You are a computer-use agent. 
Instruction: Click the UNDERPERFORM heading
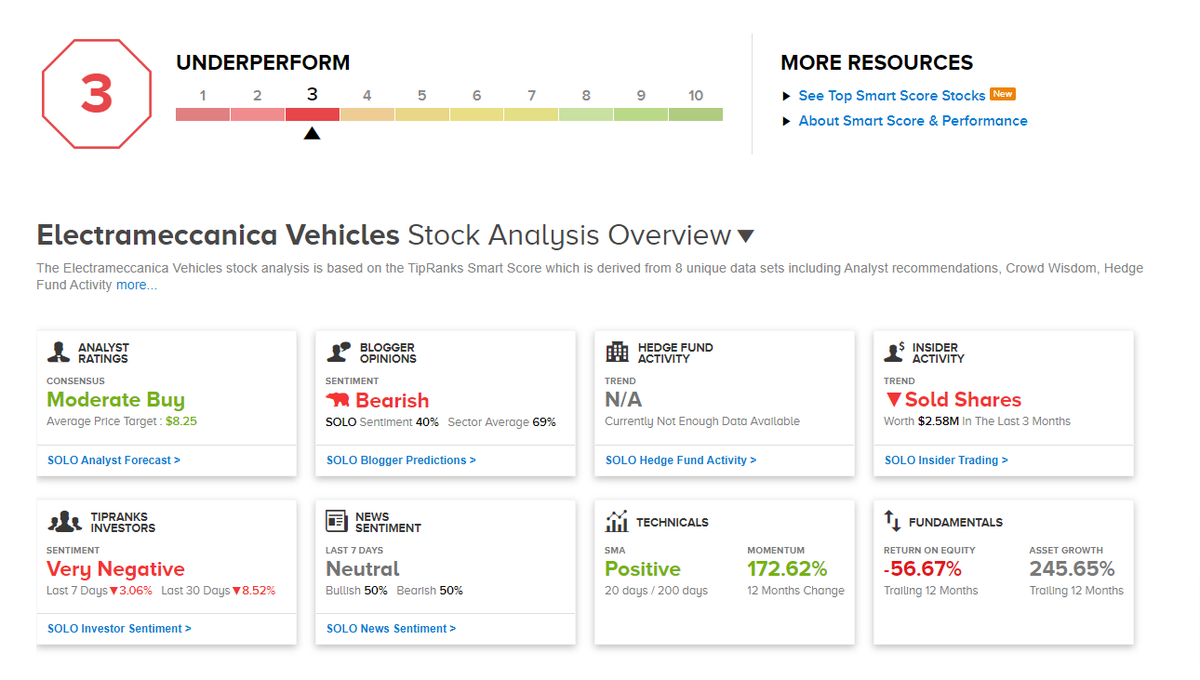(x=263, y=63)
